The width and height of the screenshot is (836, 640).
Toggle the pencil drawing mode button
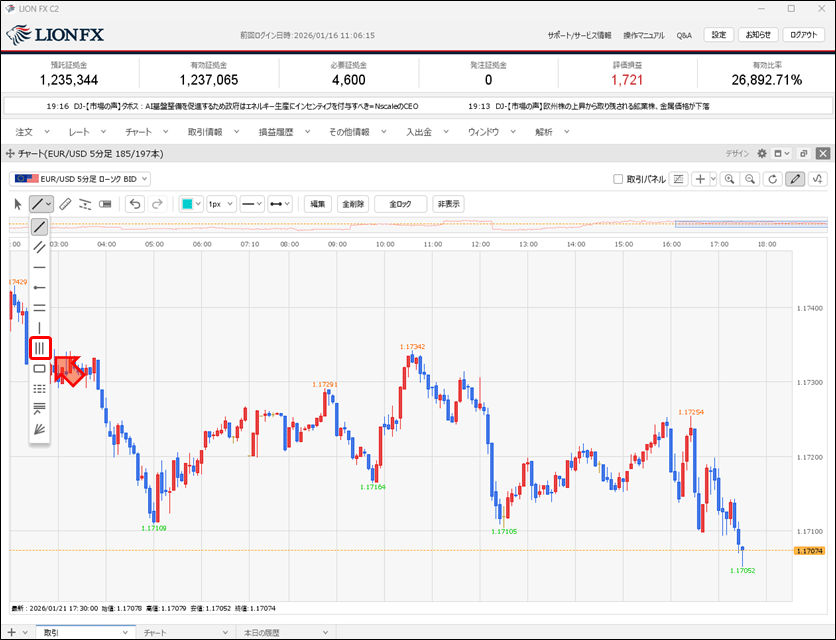pyautogui.click(x=795, y=179)
